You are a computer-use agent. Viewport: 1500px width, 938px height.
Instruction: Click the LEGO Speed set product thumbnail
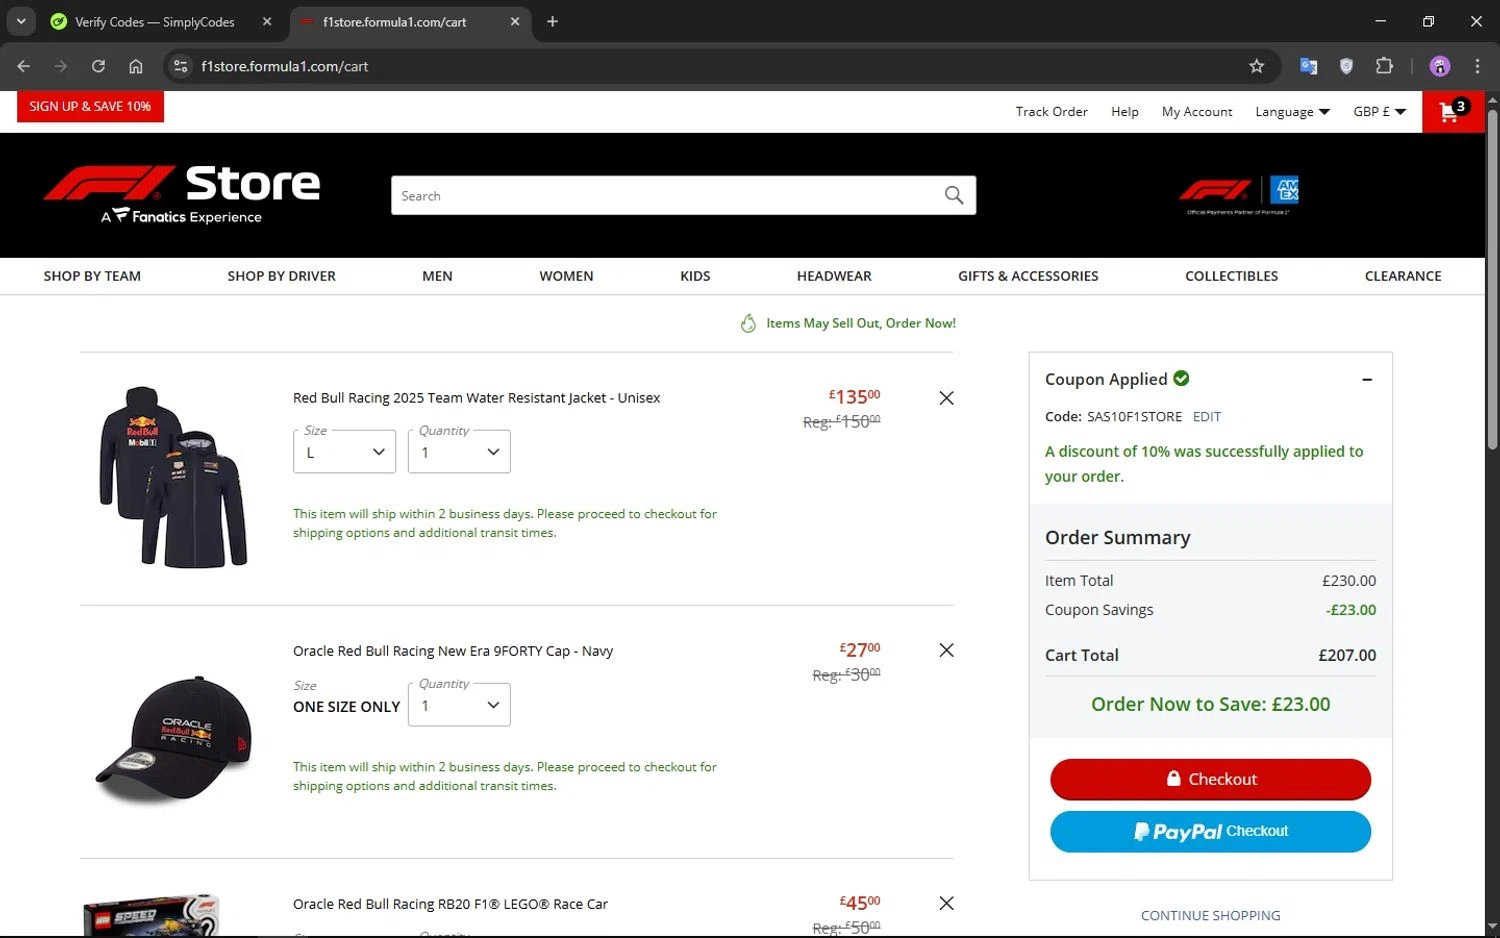point(150,915)
